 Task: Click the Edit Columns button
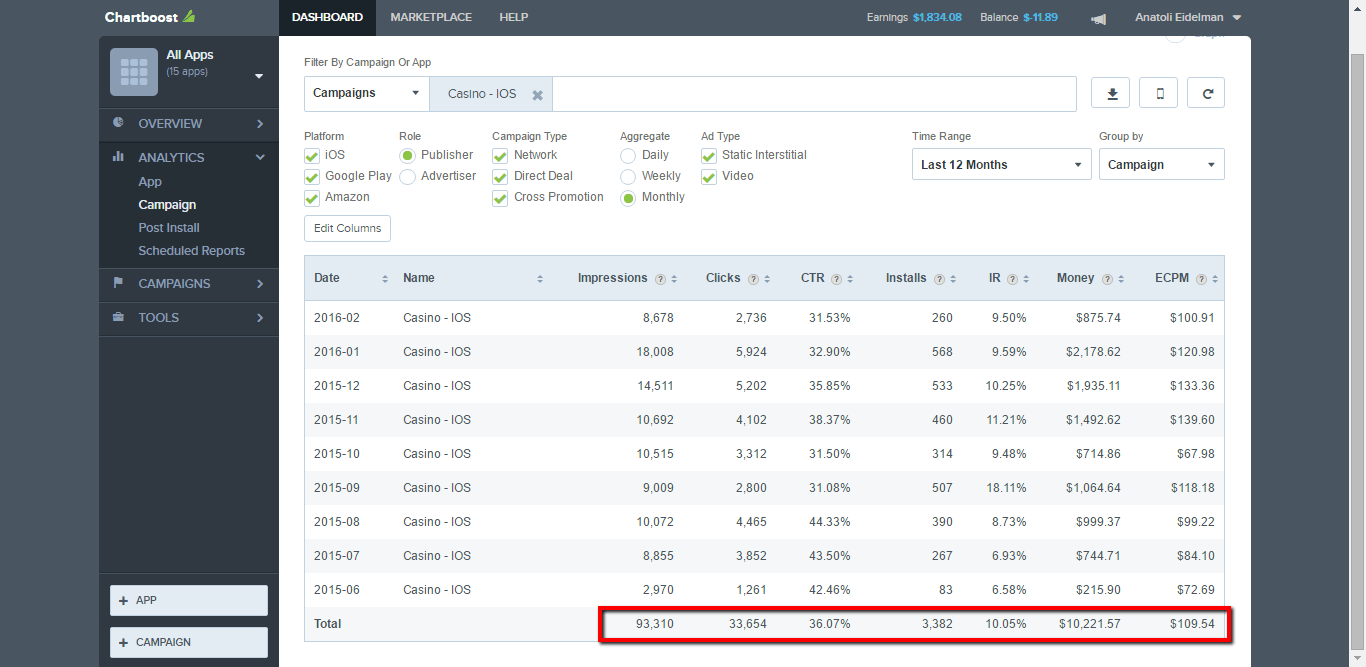pos(347,228)
